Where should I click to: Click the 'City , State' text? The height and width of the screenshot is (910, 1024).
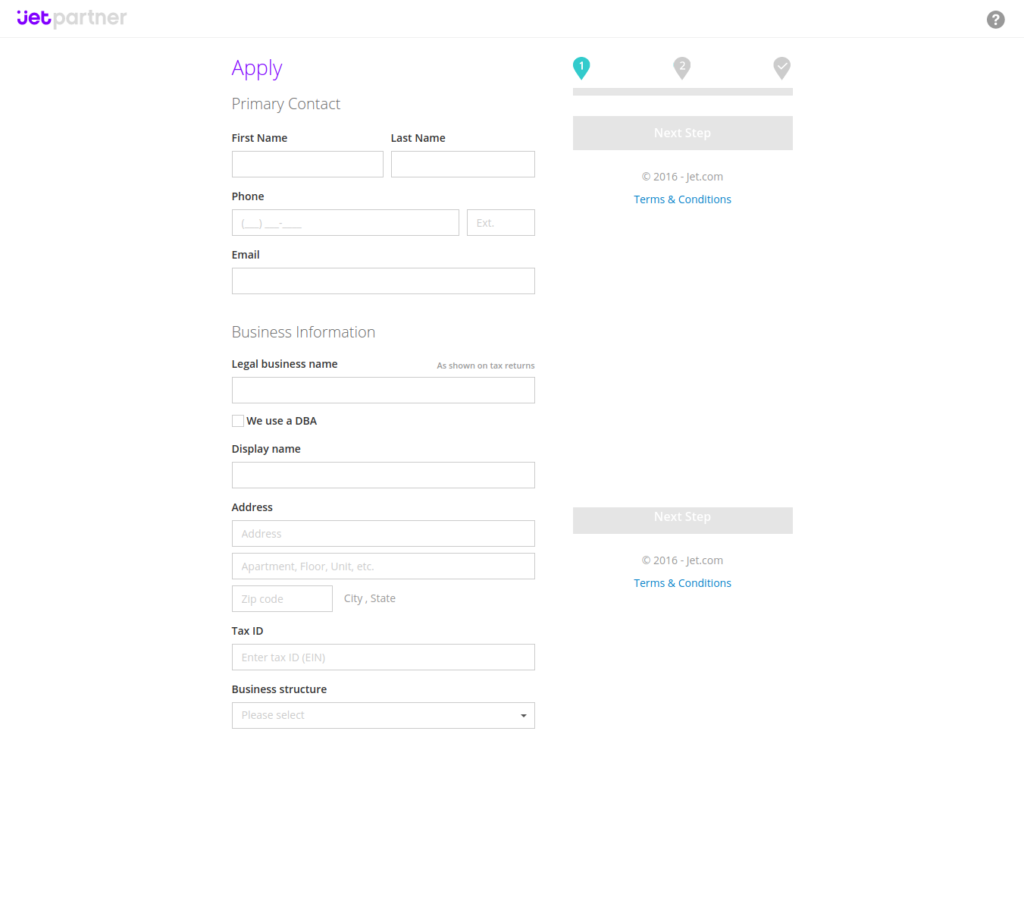tap(370, 598)
